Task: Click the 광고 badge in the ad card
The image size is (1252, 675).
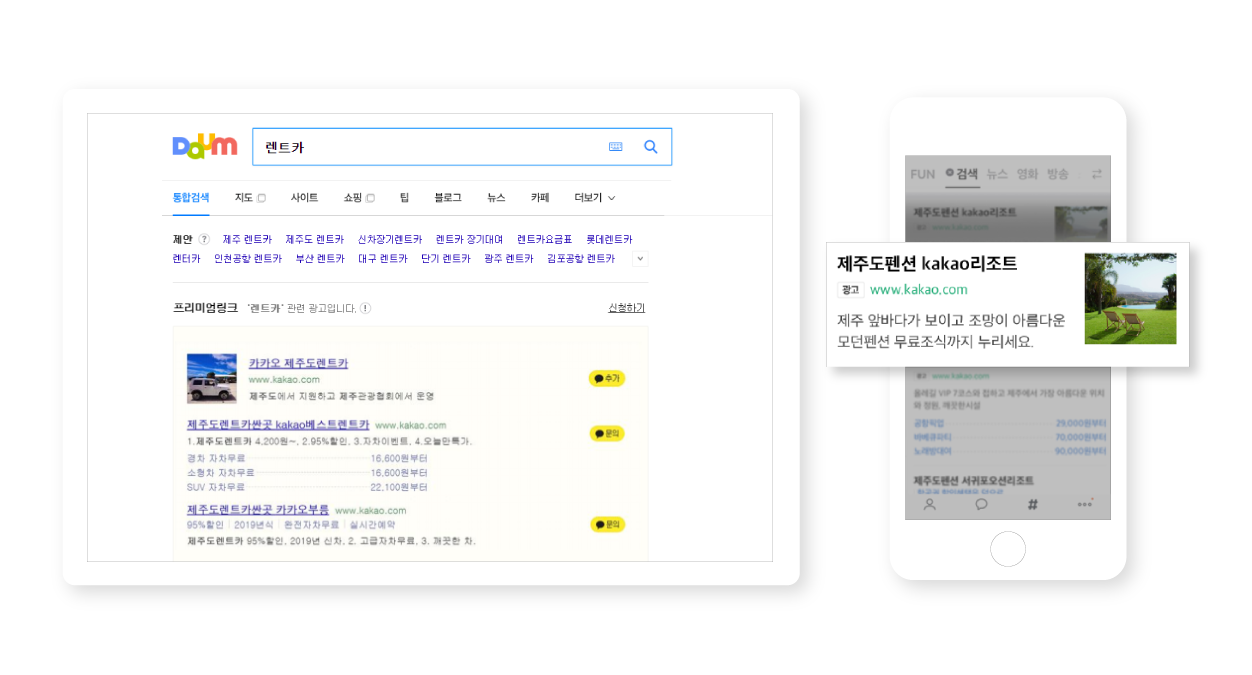Action: click(850, 290)
